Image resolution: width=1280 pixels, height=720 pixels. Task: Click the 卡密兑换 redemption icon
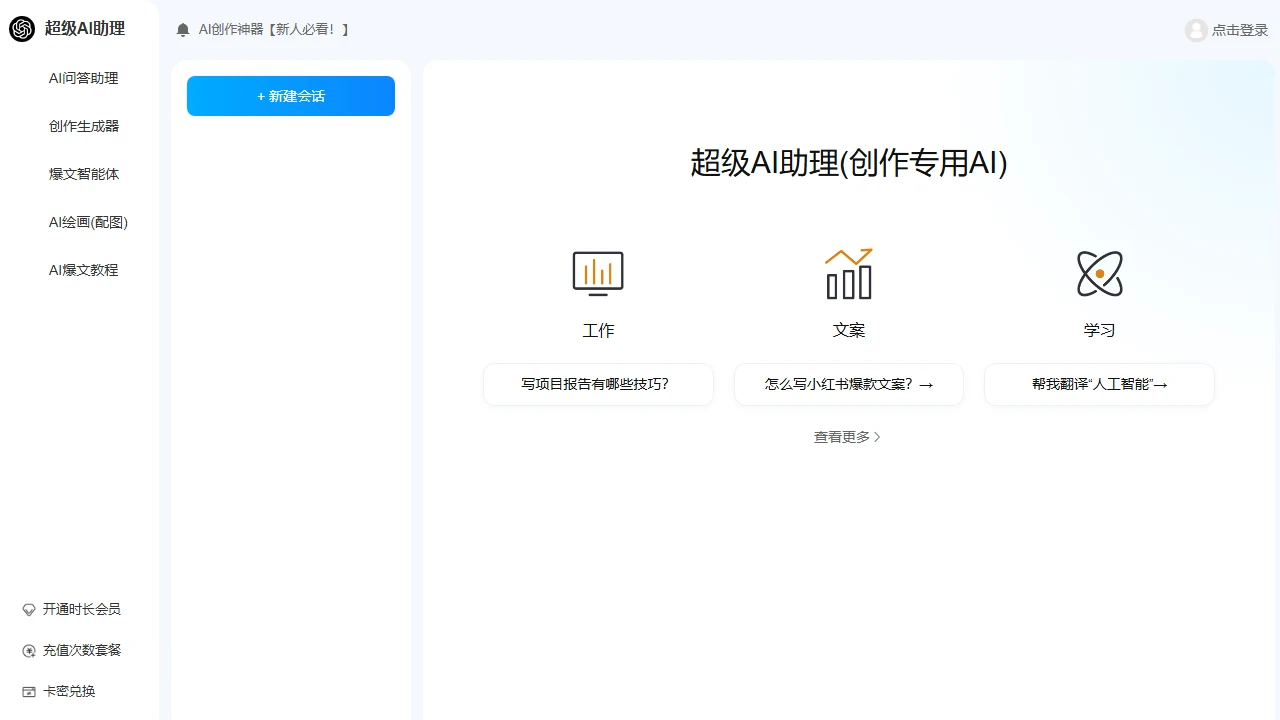[27, 691]
